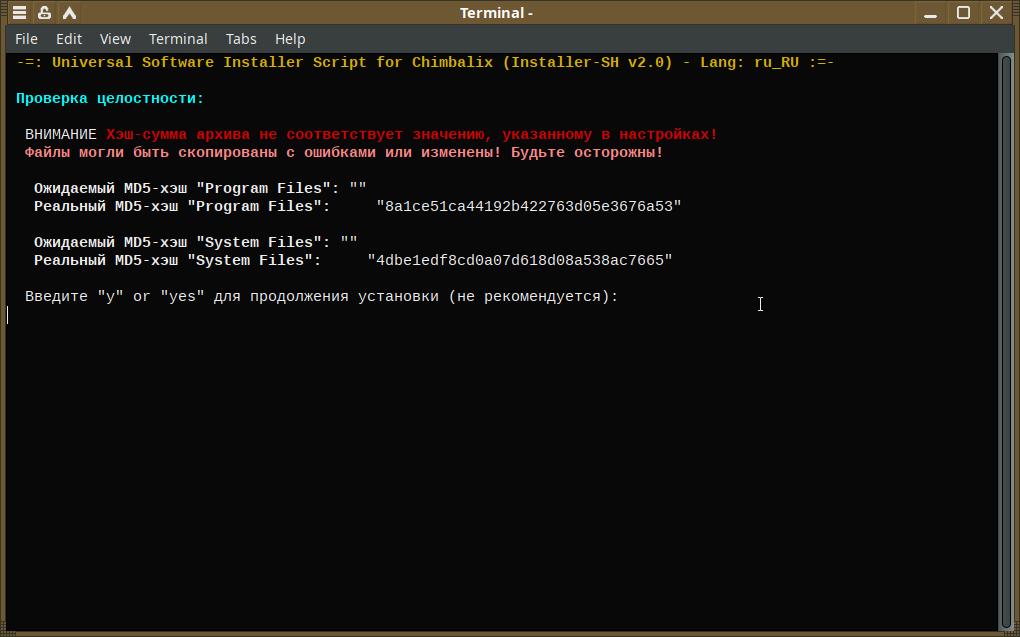This screenshot has height=637, width=1020.
Task: Click the "Terminal -" window title text
Action: (496, 13)
